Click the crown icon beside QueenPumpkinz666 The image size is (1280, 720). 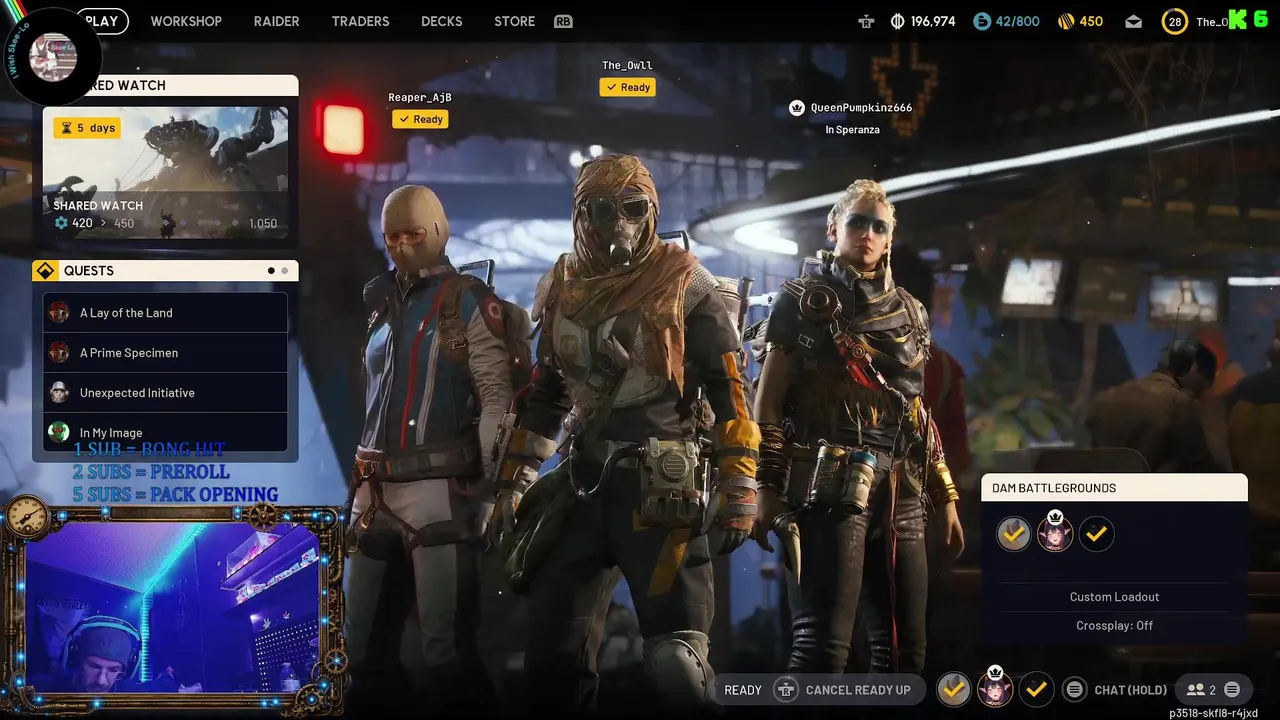coord(797,108)
